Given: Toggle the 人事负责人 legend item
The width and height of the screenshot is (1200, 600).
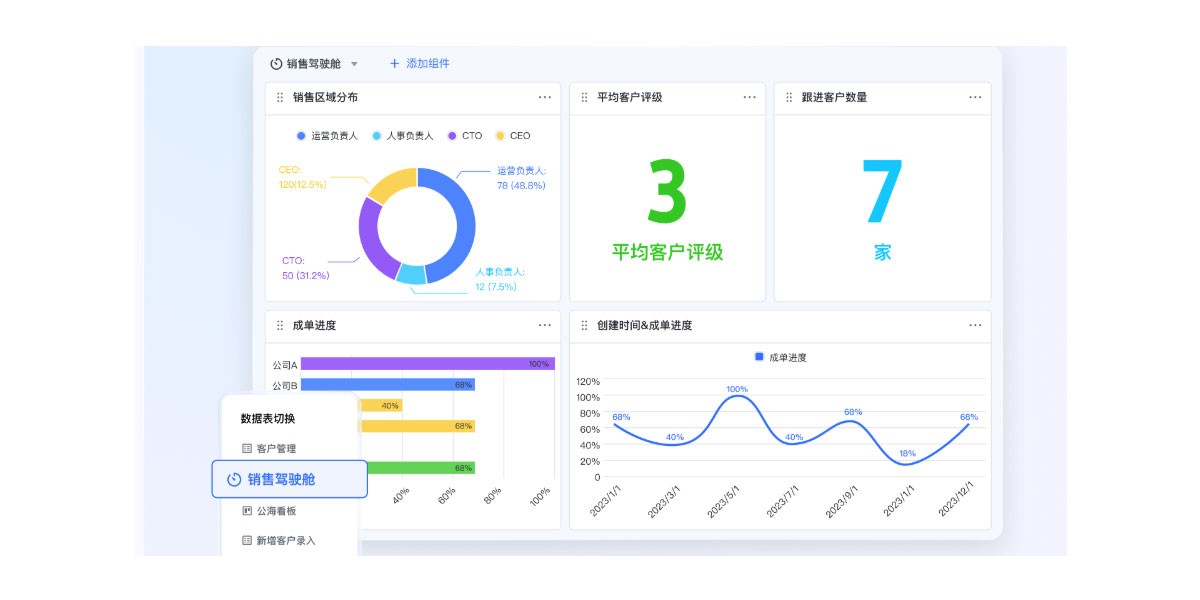Looking at the screenshot, I should (403, 135).
